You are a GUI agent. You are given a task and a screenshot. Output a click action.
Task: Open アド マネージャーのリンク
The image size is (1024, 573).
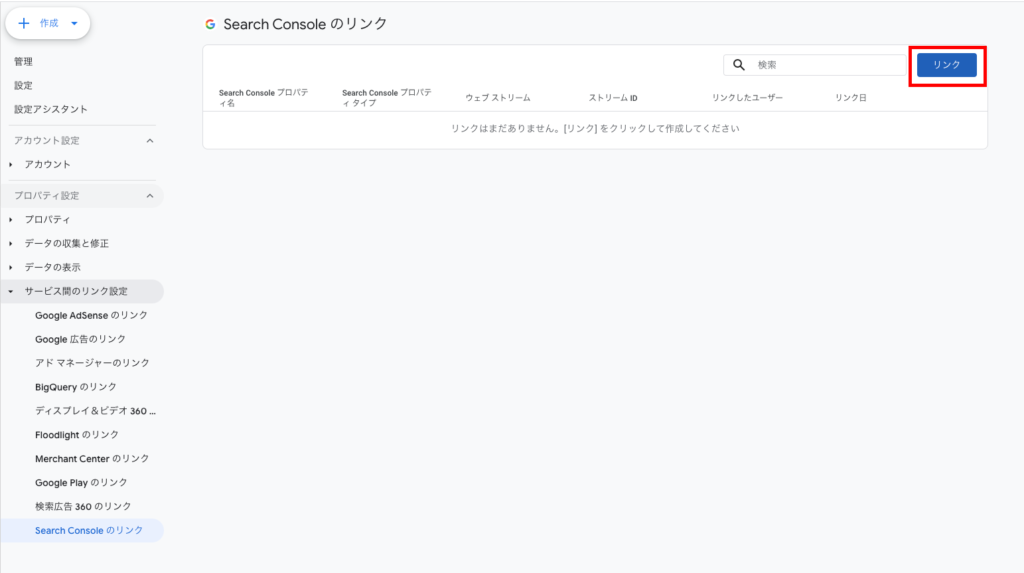coord(92,363)
